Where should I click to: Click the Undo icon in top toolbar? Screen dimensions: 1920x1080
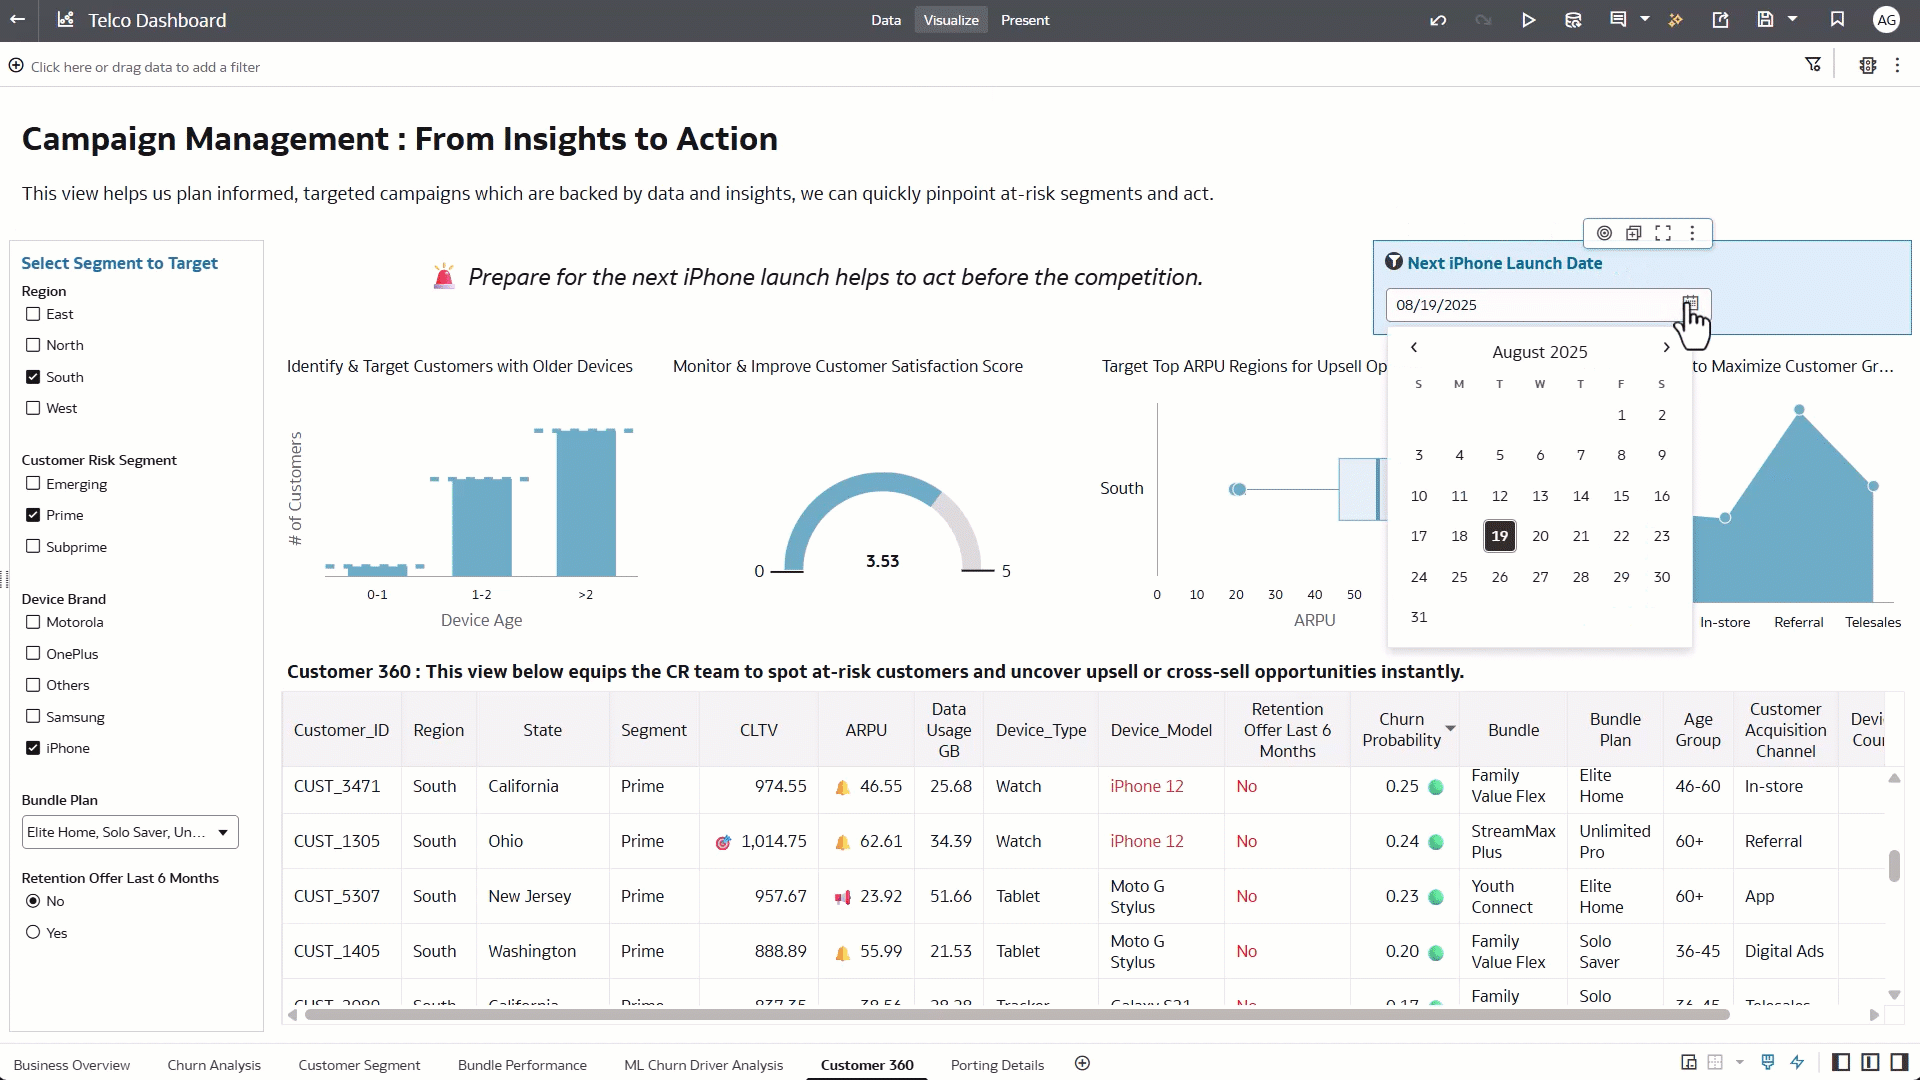pos(1438,20)
